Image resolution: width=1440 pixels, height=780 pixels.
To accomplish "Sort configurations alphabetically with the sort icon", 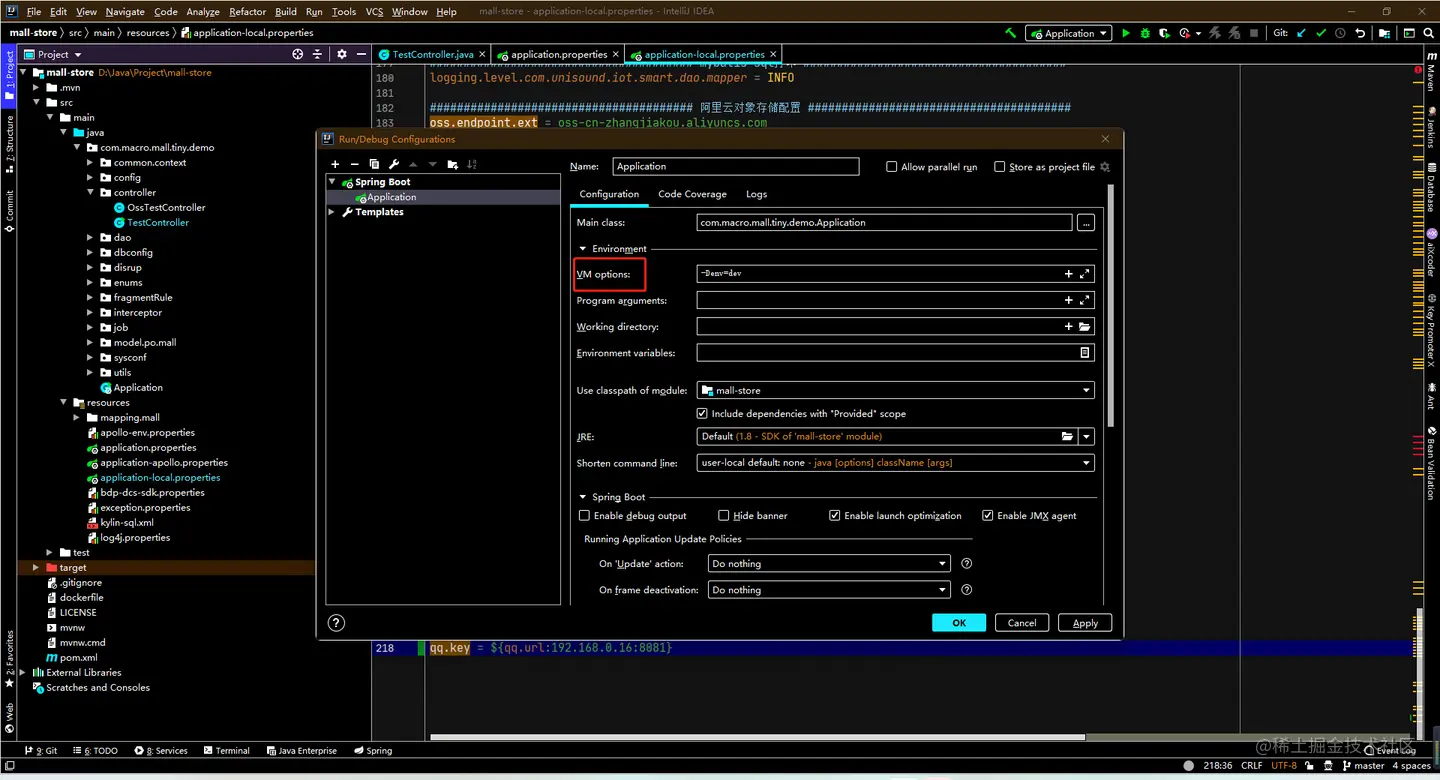I will point(472,164).
